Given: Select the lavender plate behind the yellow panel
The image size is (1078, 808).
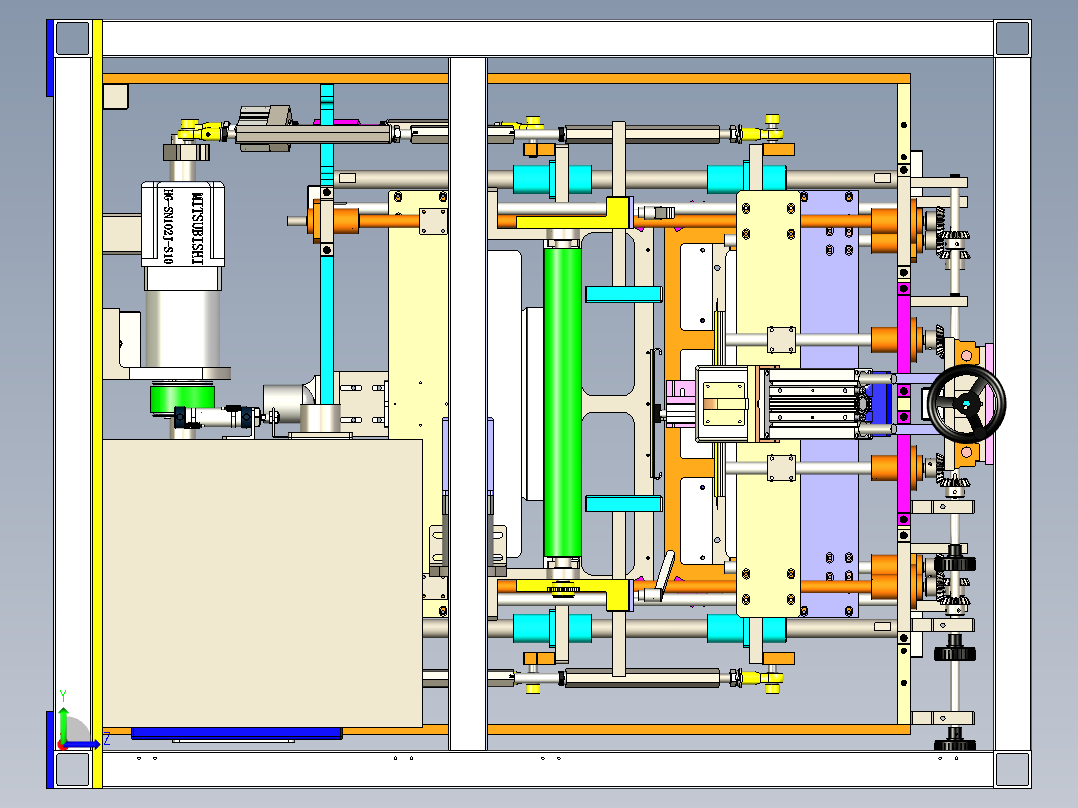Looking at the screenshot, I should click(829, 404).
